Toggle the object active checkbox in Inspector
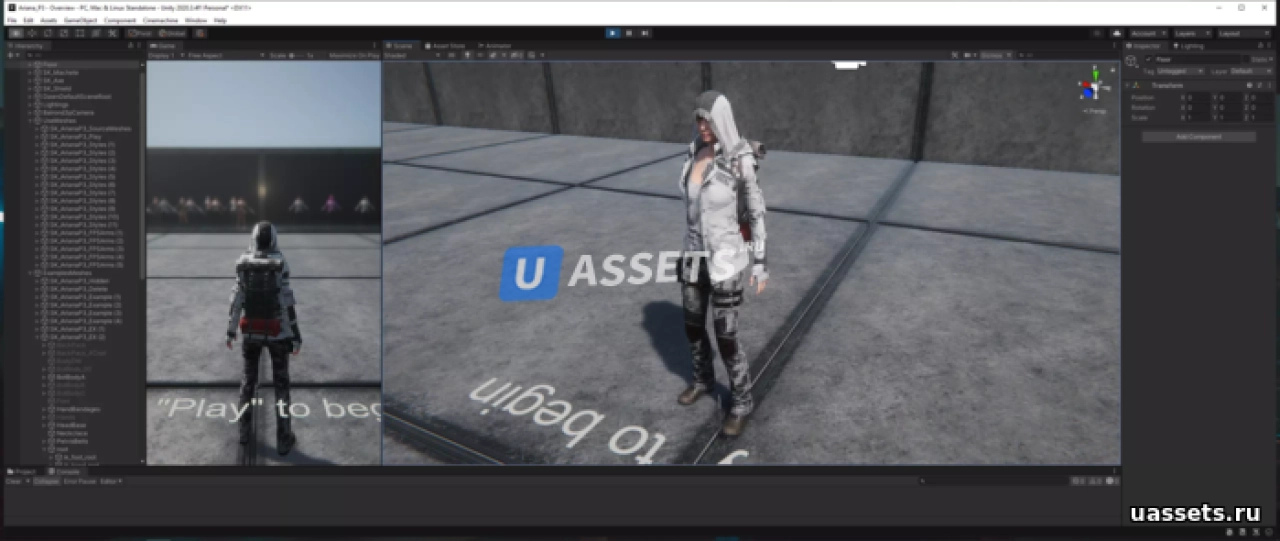This screenshot has height=541, width=1280. point(1148,60)
